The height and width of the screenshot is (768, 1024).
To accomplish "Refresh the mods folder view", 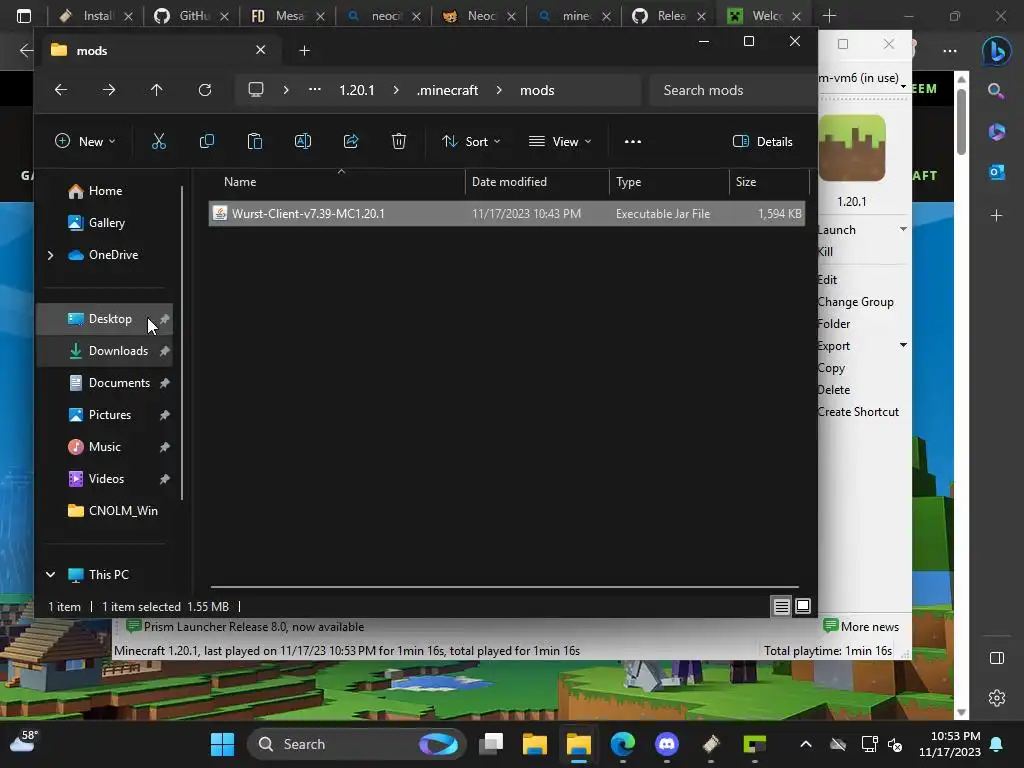I will coord(205,90).
